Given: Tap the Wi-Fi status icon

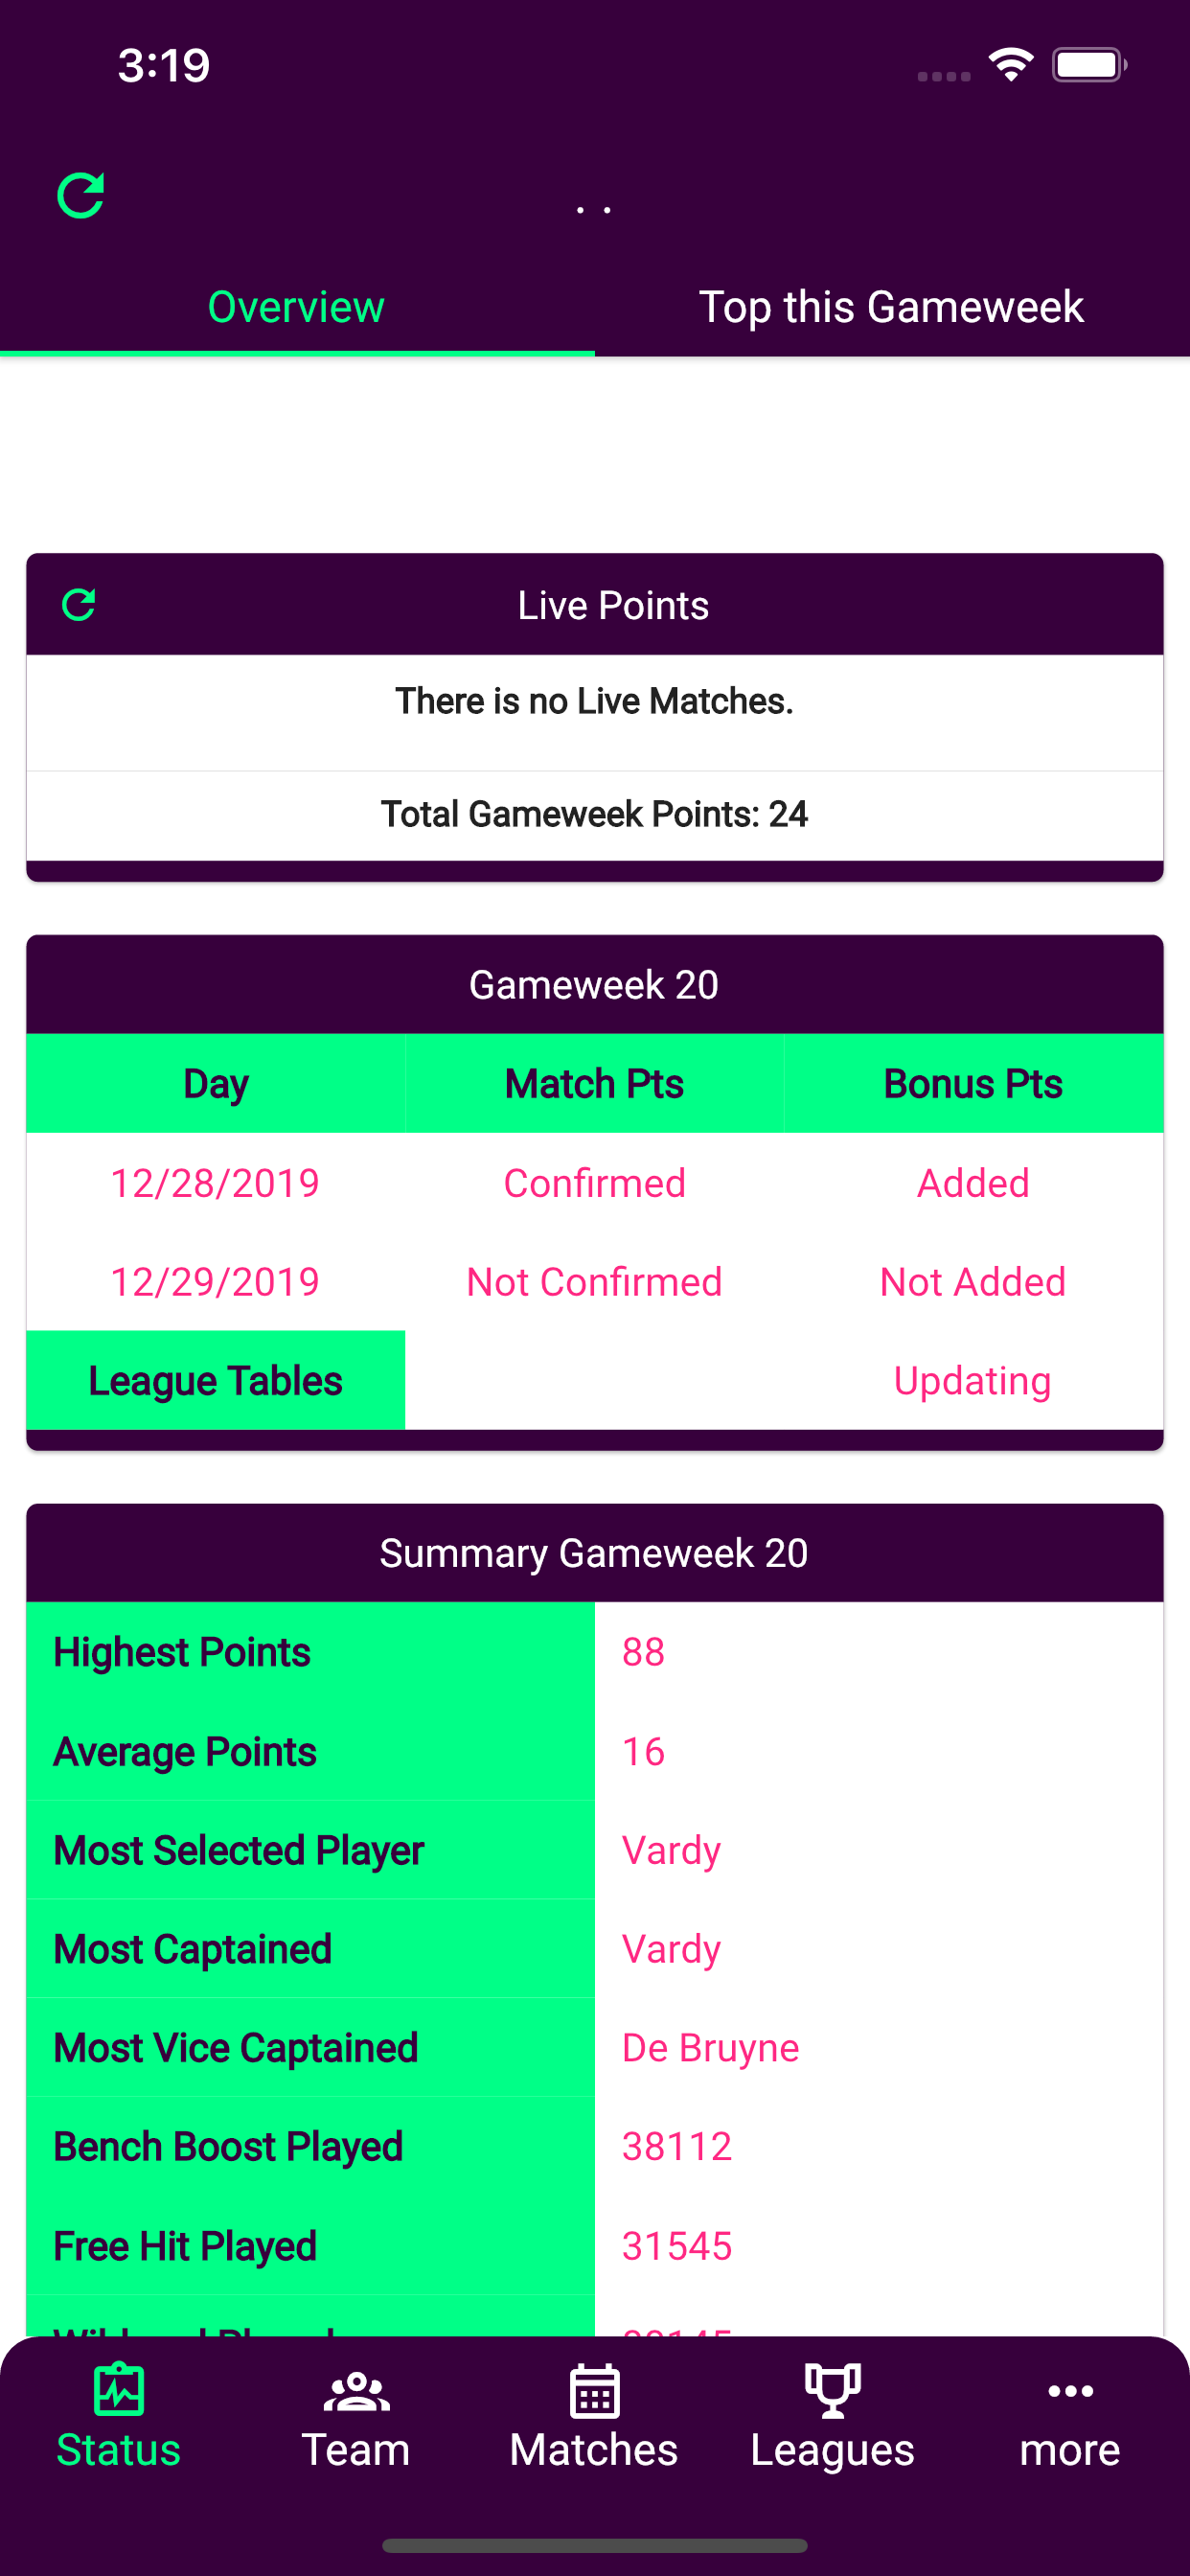Looking at the screenshot, I should coord(1009,63).
